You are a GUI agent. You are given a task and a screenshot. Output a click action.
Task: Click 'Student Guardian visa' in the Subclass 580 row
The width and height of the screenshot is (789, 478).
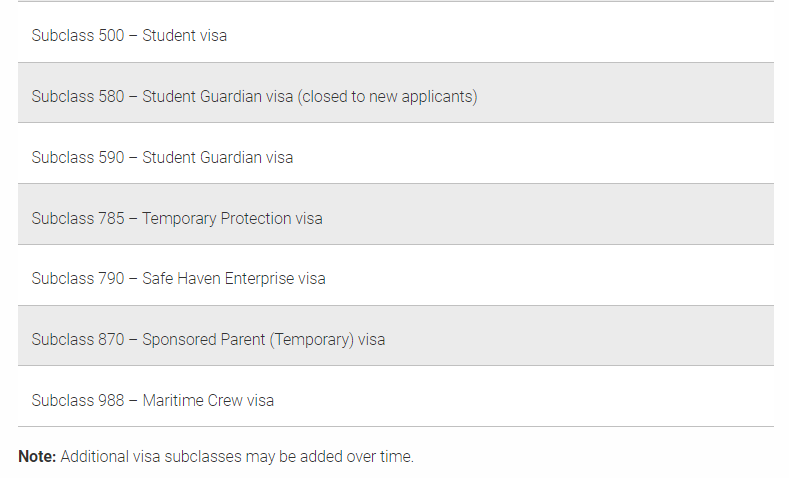pos(217,97)
